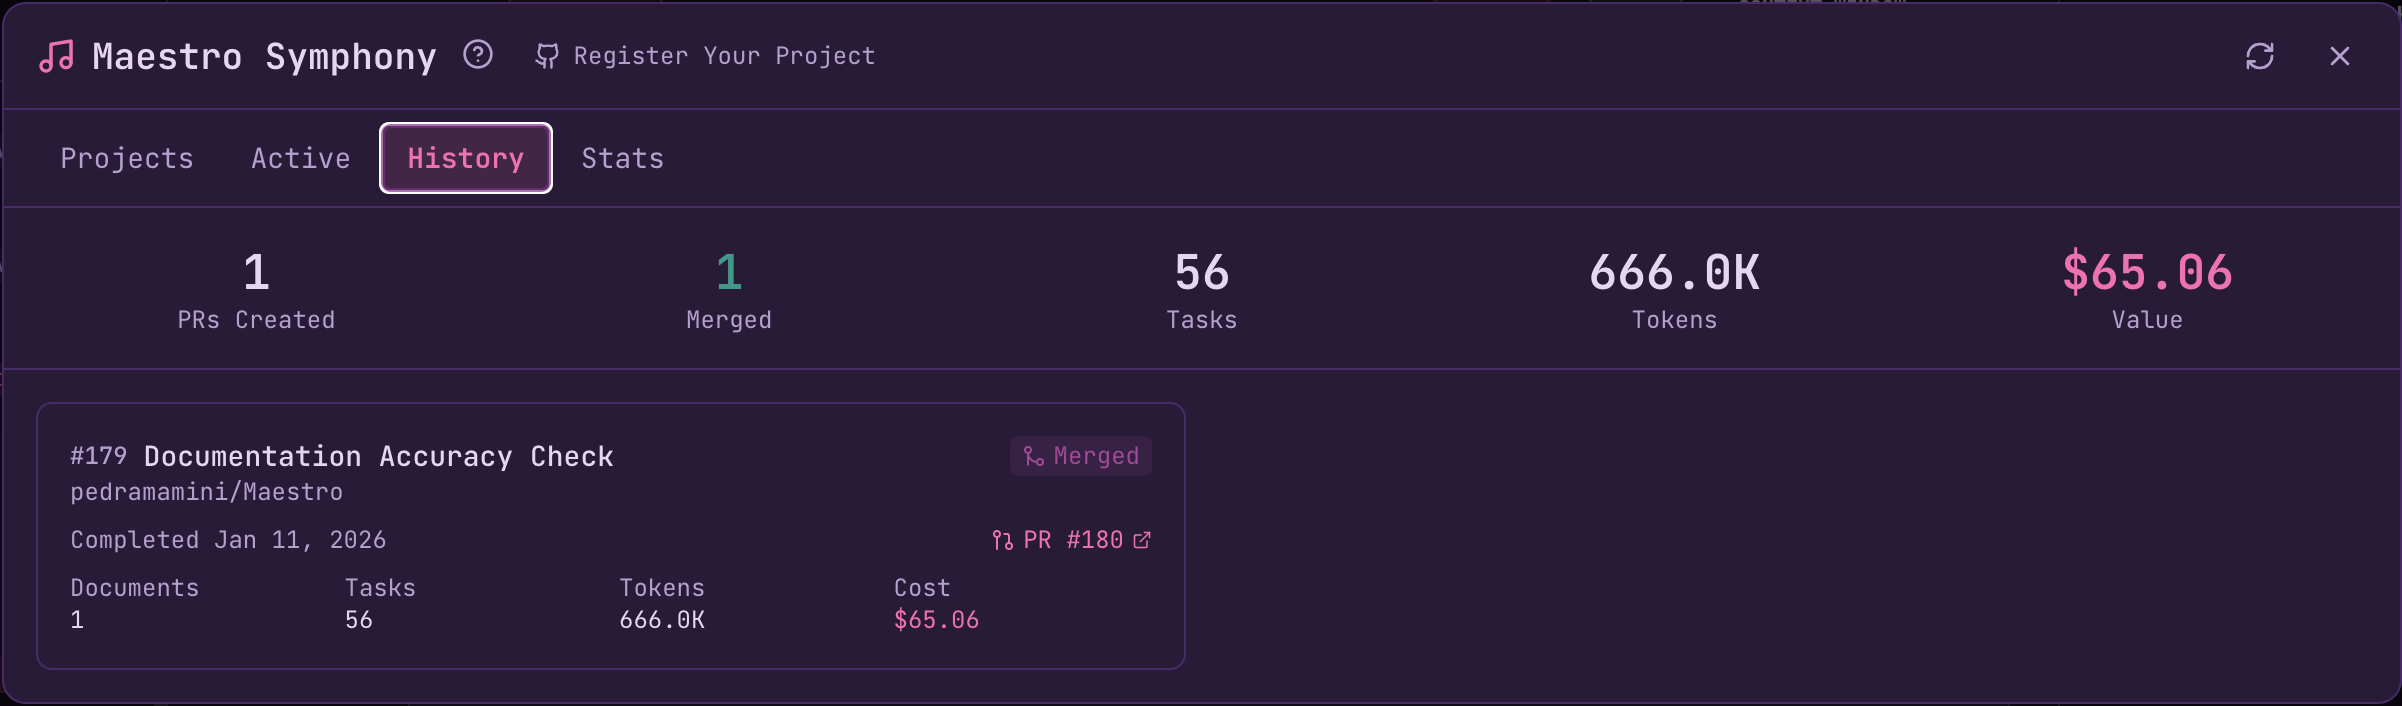
Task: Open help via the question mark icon
Action: pos(478,55)
